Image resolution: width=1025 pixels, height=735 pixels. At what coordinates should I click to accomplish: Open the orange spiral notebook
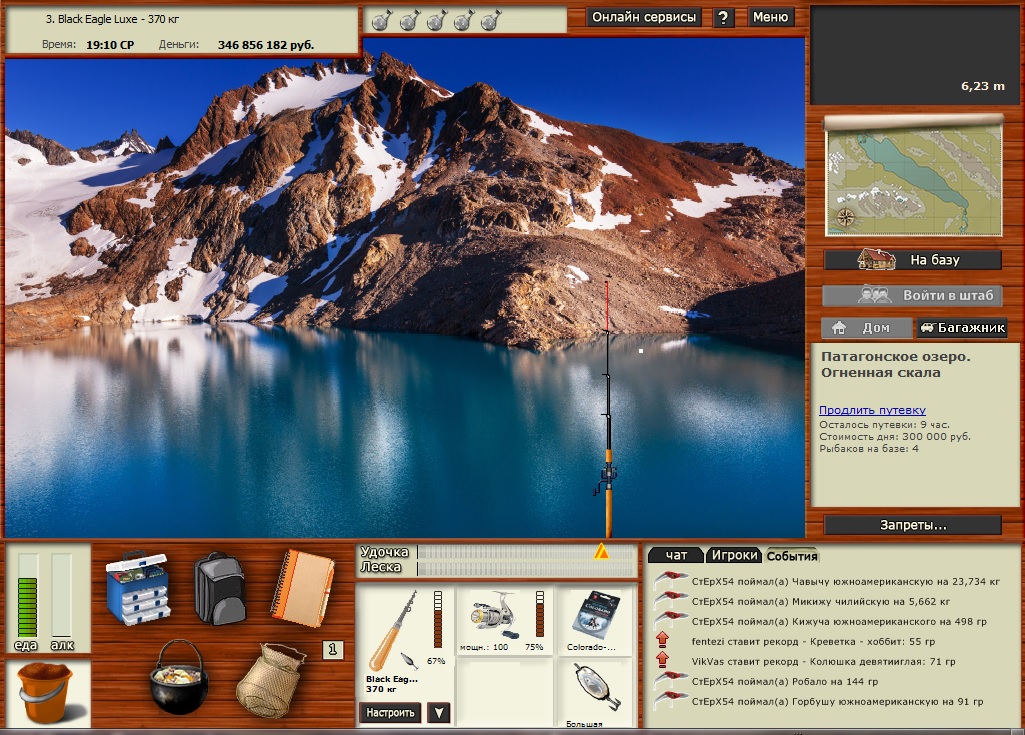303,588
